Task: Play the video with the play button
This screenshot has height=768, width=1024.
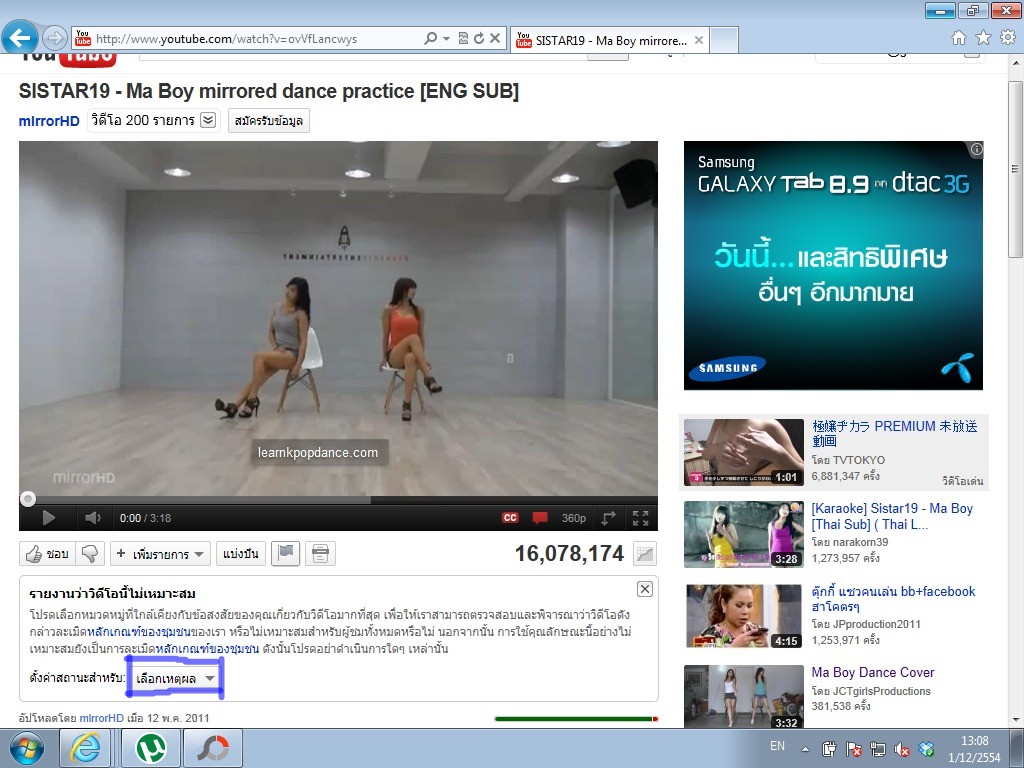Action: click(x=48, y=518)
